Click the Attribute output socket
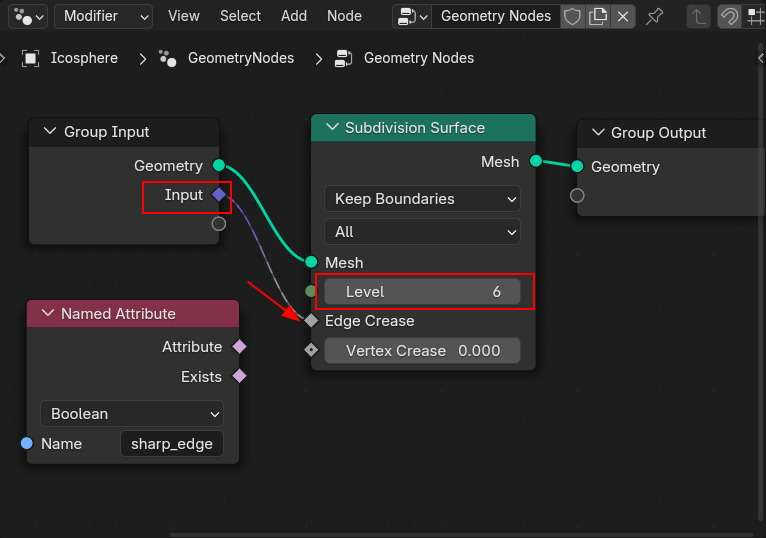 [x=239, y=346]
